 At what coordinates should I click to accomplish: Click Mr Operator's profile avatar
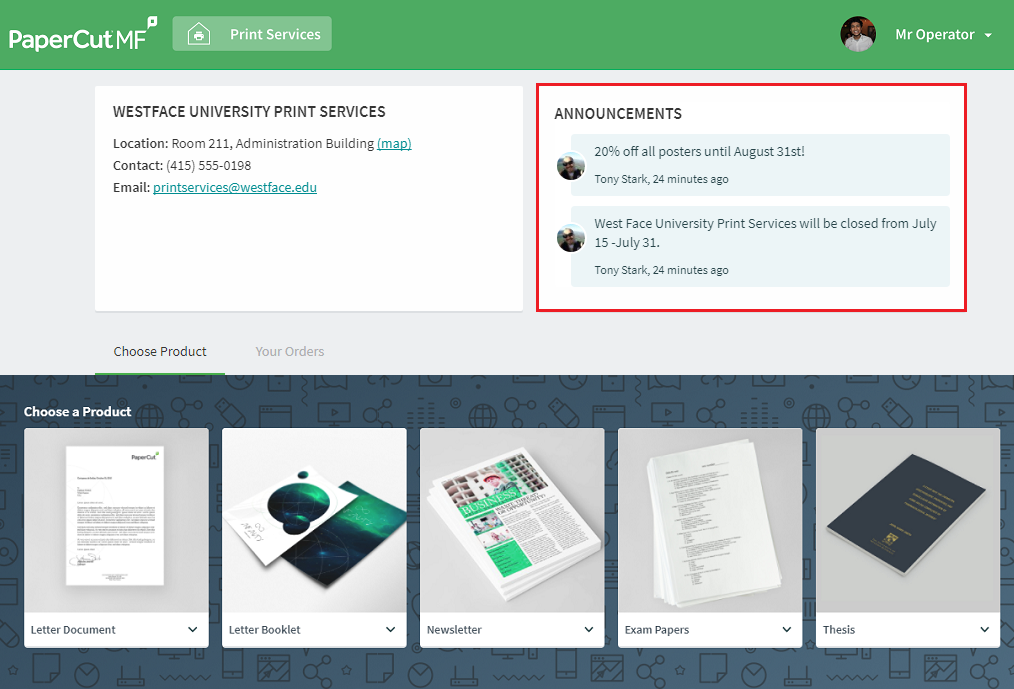click(858, 34)
